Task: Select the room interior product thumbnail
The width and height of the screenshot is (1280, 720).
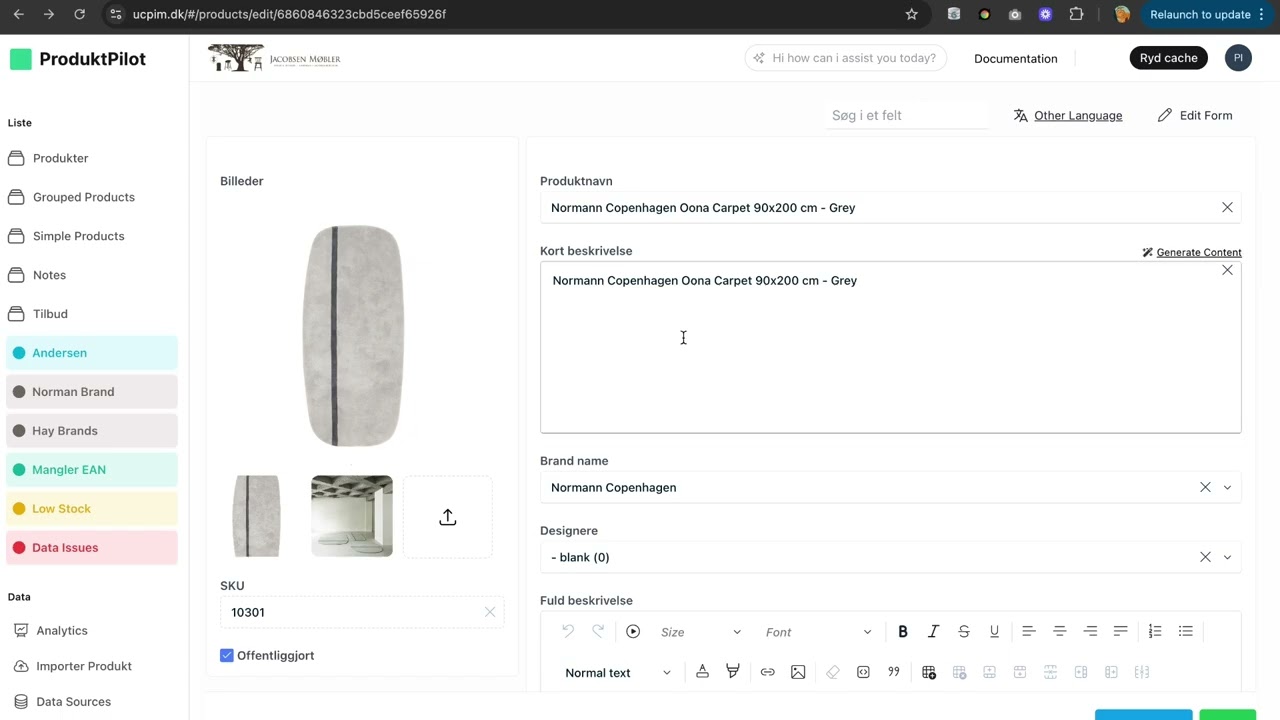Action: coord(352,516)
